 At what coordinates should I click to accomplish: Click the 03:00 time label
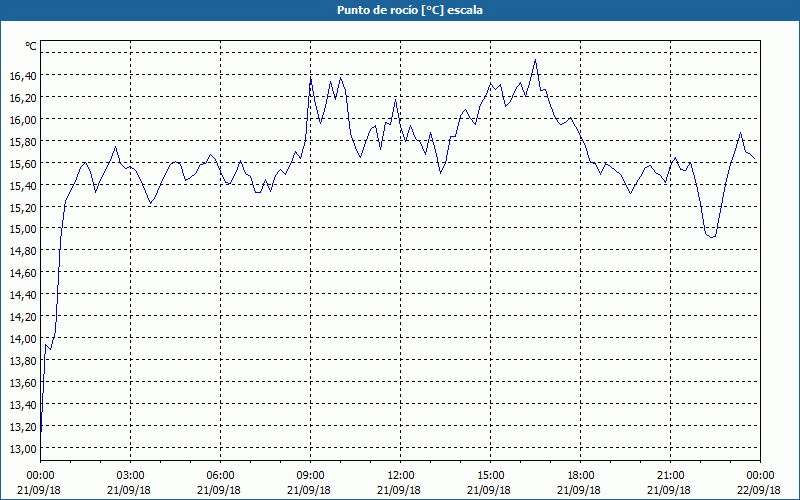(131, 476)
